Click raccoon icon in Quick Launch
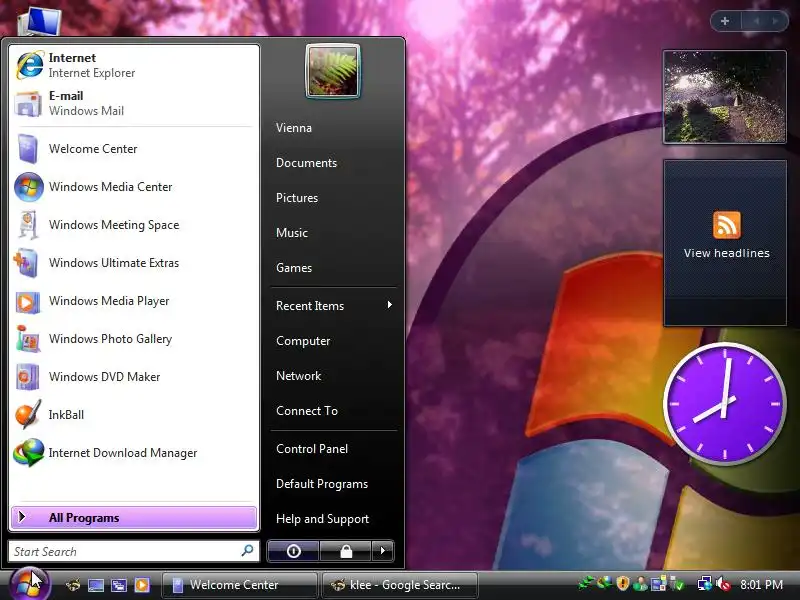Screen dimensions: 800x600 pos(73,585)
